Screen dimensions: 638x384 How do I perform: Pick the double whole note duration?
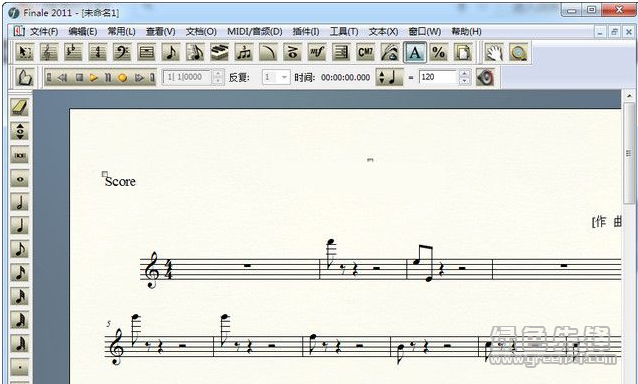20,155
